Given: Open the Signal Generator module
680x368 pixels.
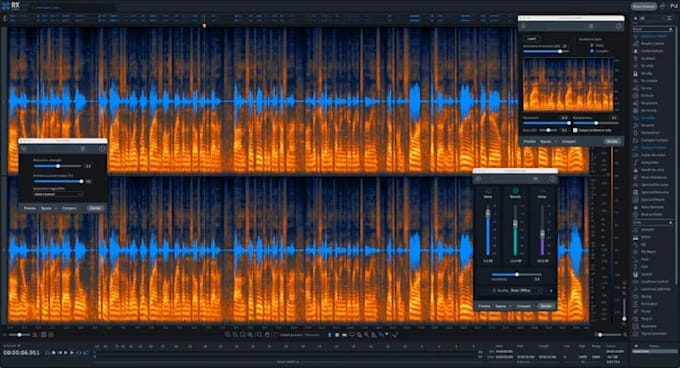Looking at the screenshot, I should (653, 333).
